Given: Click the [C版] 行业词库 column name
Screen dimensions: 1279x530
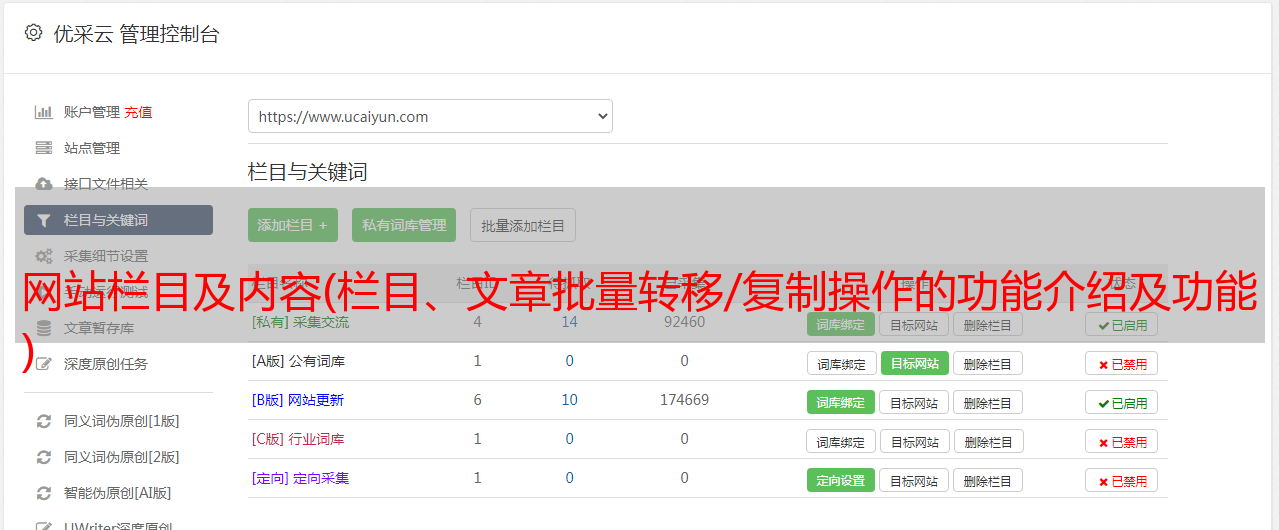Looking at the screenshot, I should (298, 439).
